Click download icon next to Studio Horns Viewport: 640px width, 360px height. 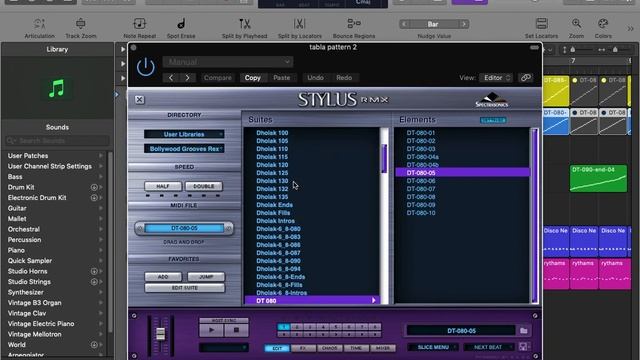click(x=94, y=271)
